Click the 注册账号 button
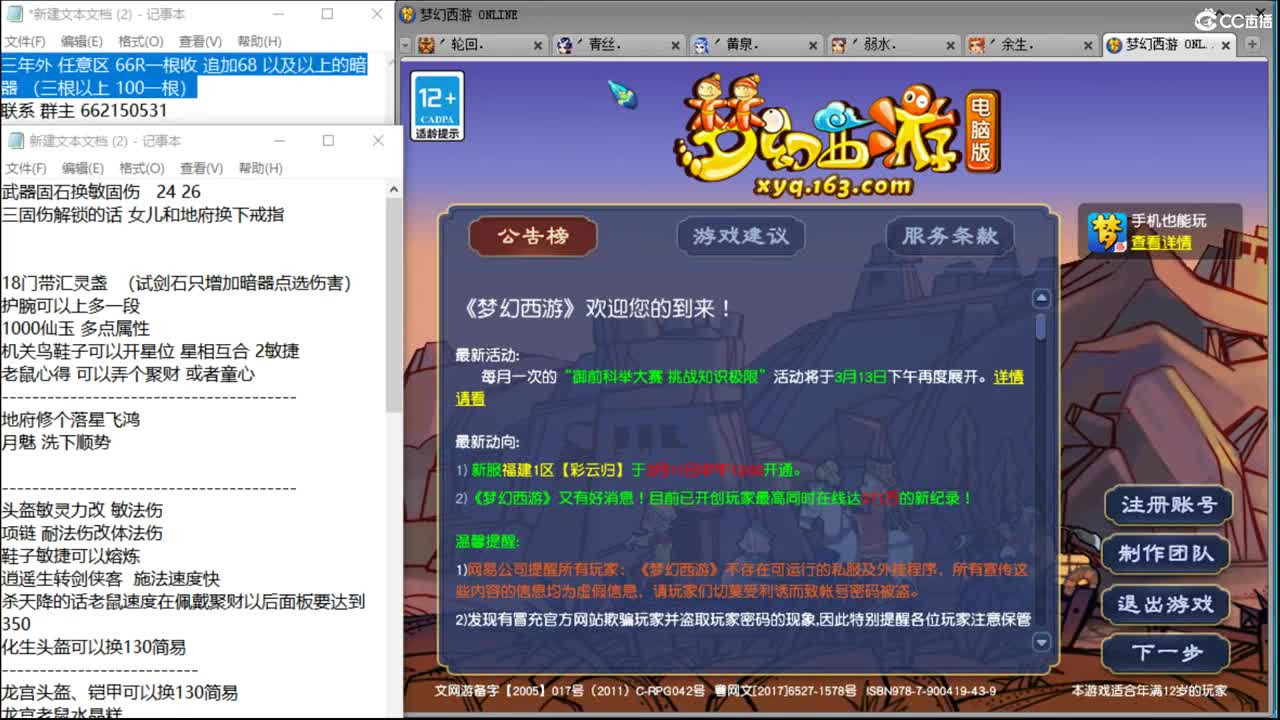 [x=1168, y=505]
